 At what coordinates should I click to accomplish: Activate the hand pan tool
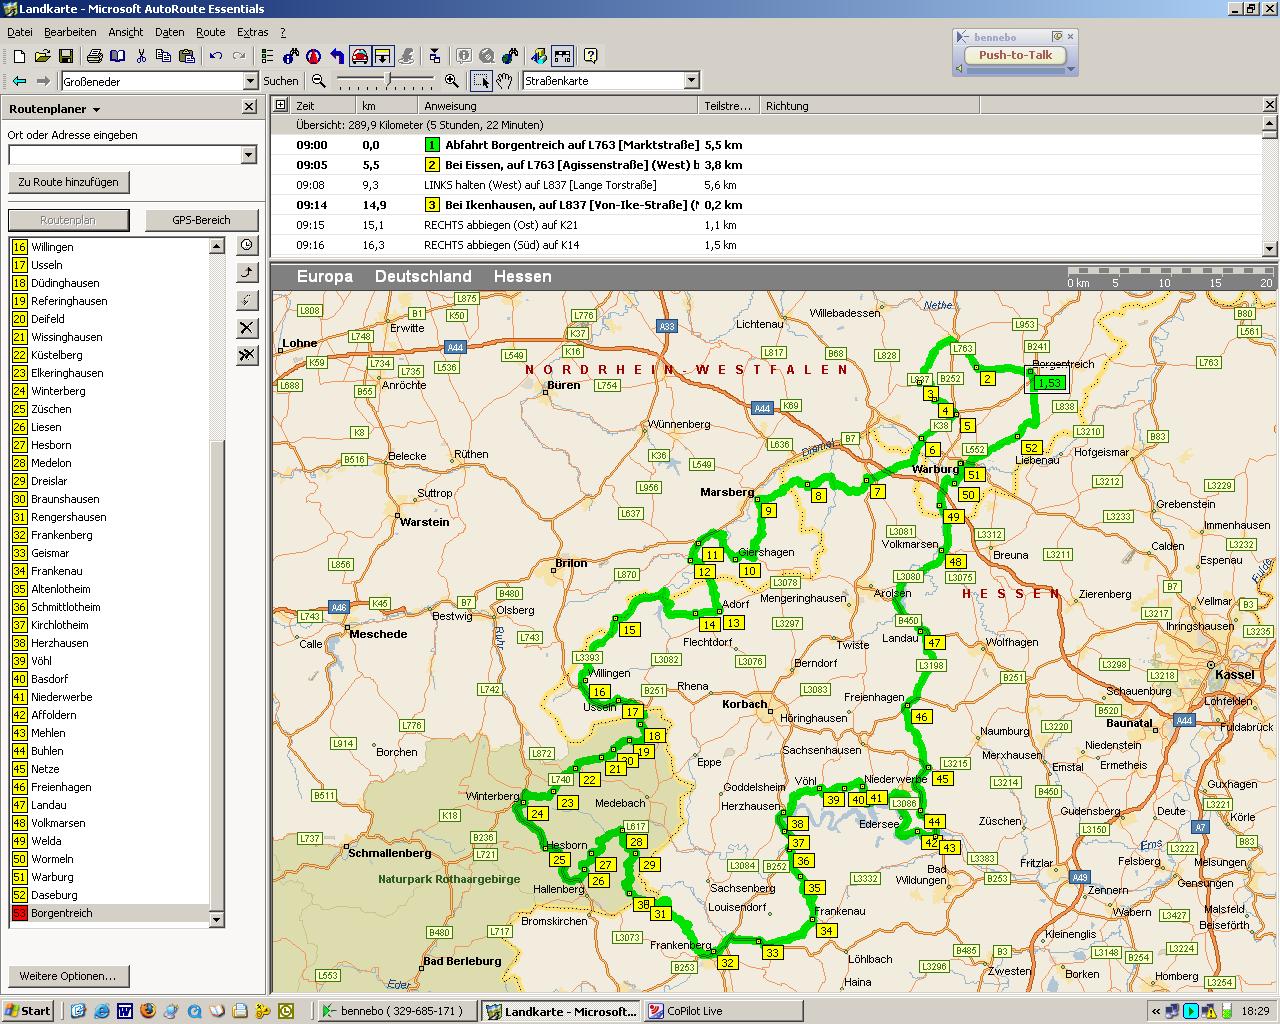point(505,81)
